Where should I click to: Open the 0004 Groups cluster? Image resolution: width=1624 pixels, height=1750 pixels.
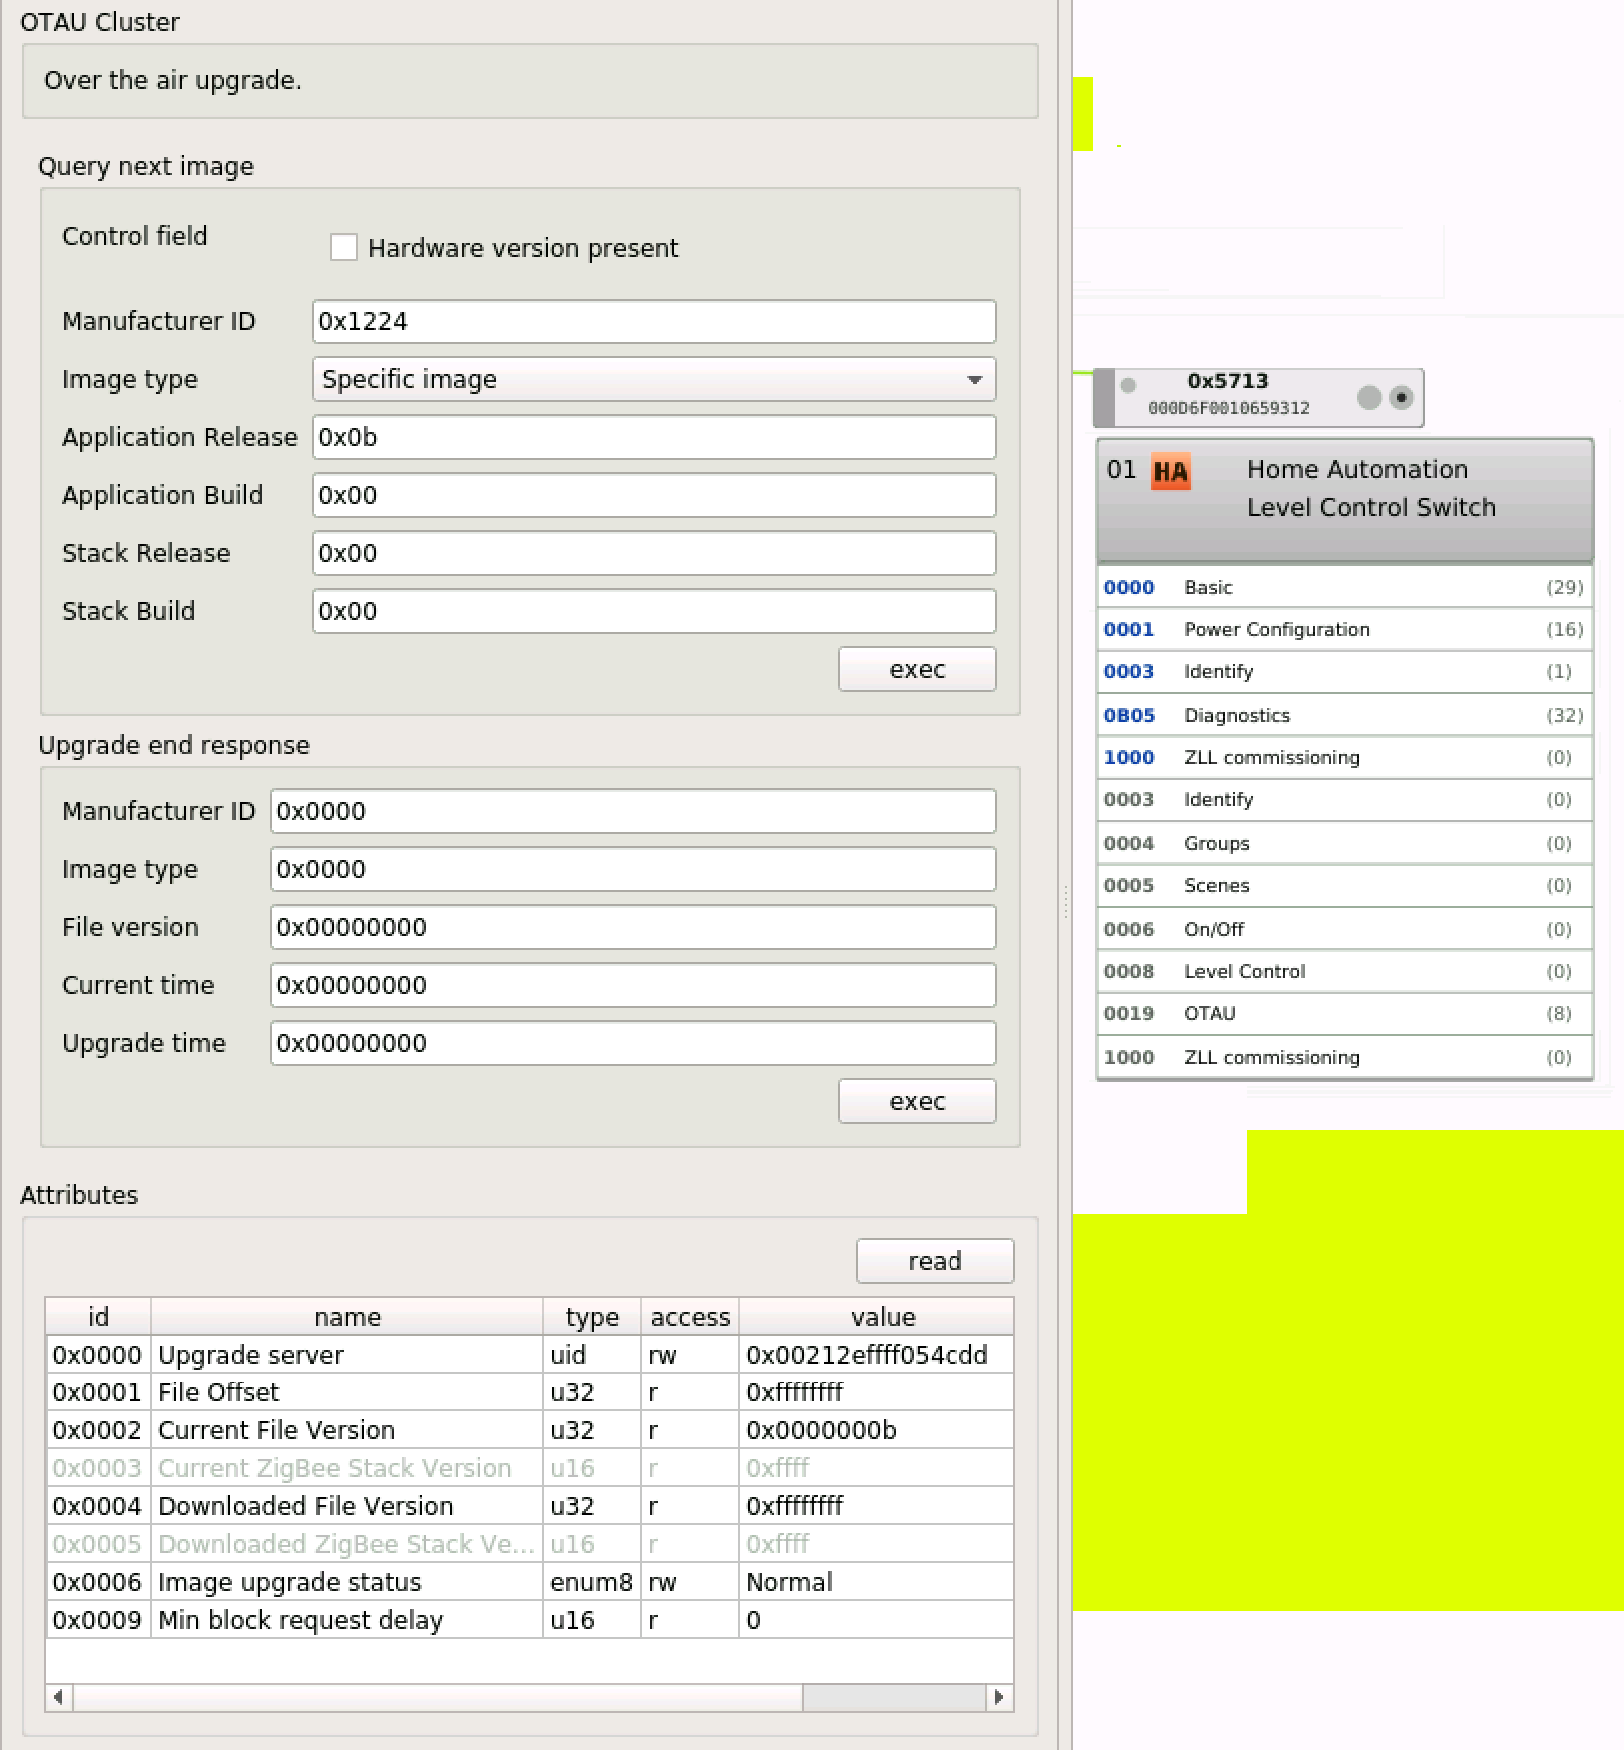pyautogui.click(x=1345, y=843)
